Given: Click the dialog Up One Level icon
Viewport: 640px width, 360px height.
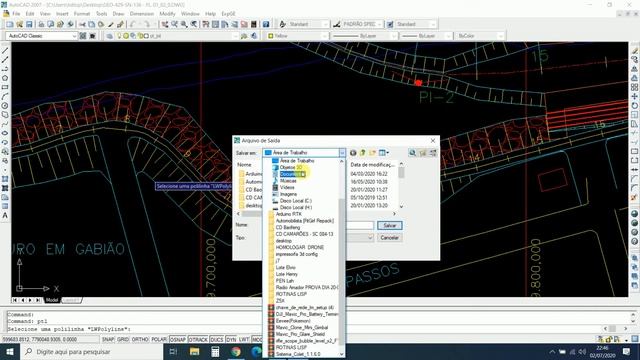Looking at the screenshot, I should coord(362,153).
